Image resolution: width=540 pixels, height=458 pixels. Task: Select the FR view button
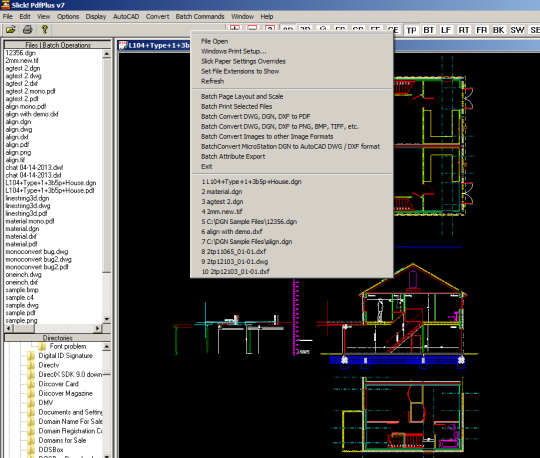[x=481, y=30]
